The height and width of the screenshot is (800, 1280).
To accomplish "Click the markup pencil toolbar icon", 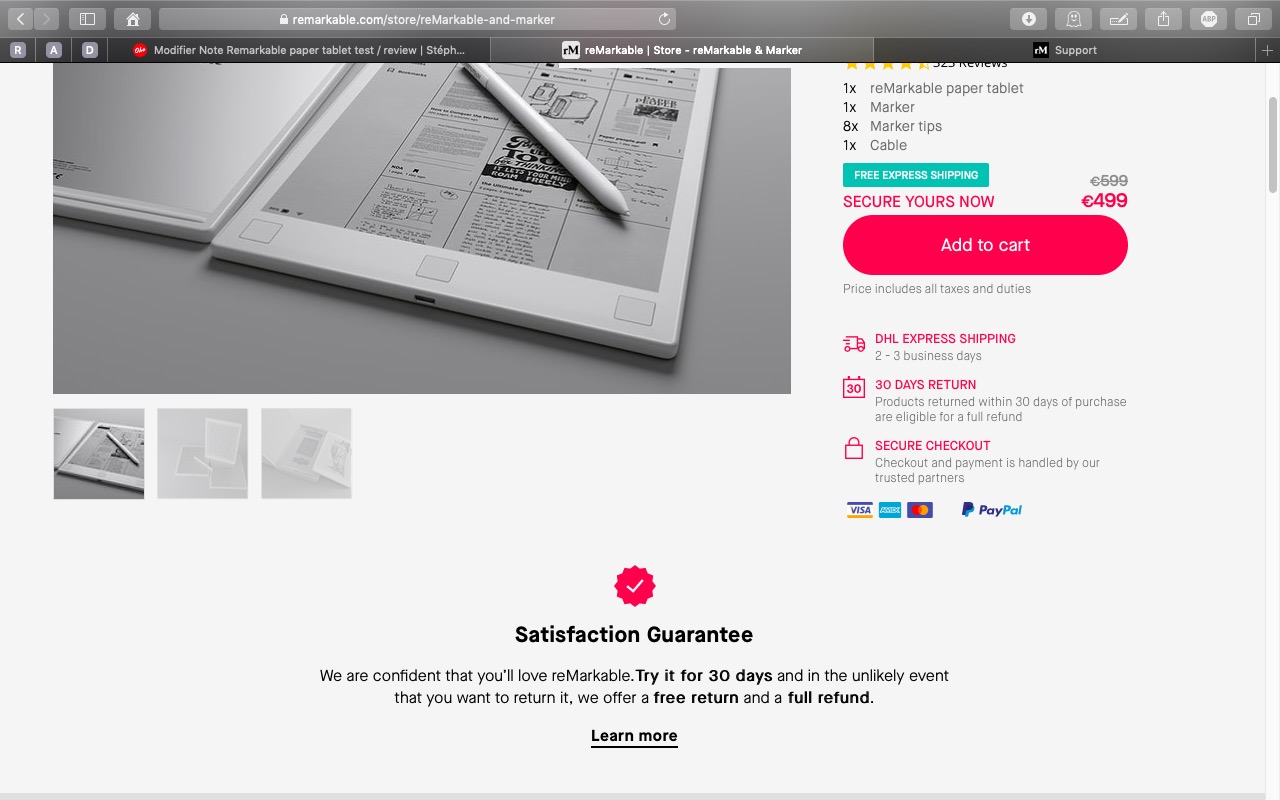I will click(1118, 19).
